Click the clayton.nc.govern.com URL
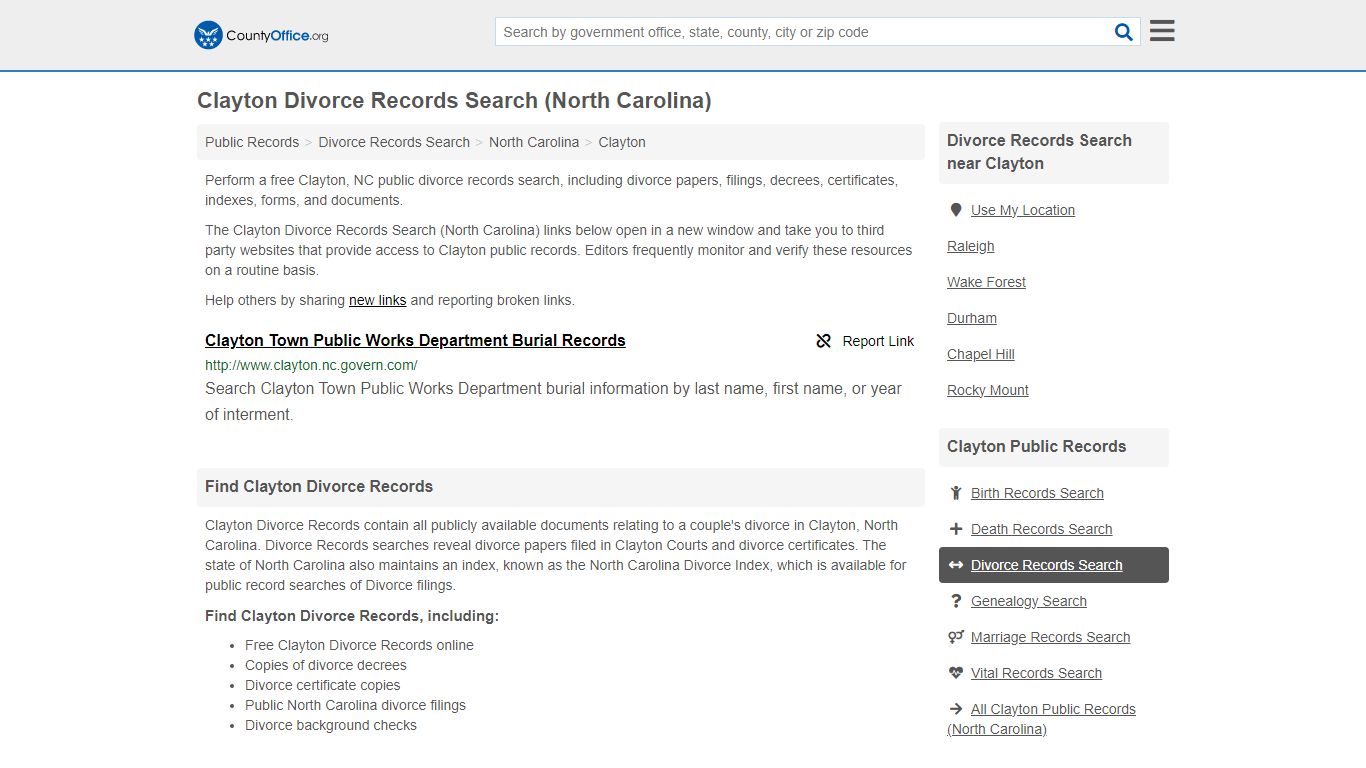The height and width of the screenshot is (768, 1366). (311, 365)
